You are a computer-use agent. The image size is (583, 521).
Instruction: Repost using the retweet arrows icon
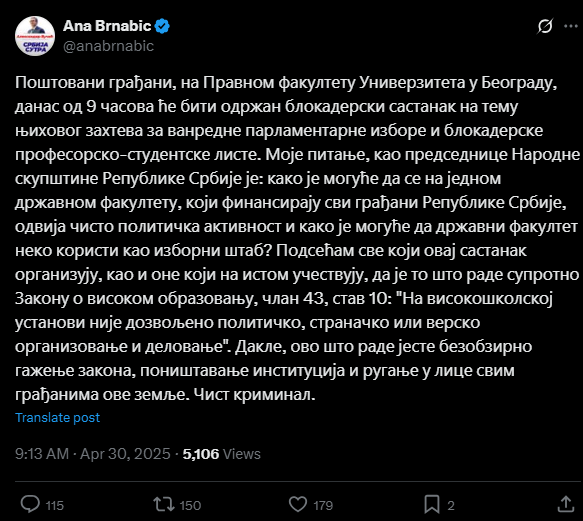164,505
